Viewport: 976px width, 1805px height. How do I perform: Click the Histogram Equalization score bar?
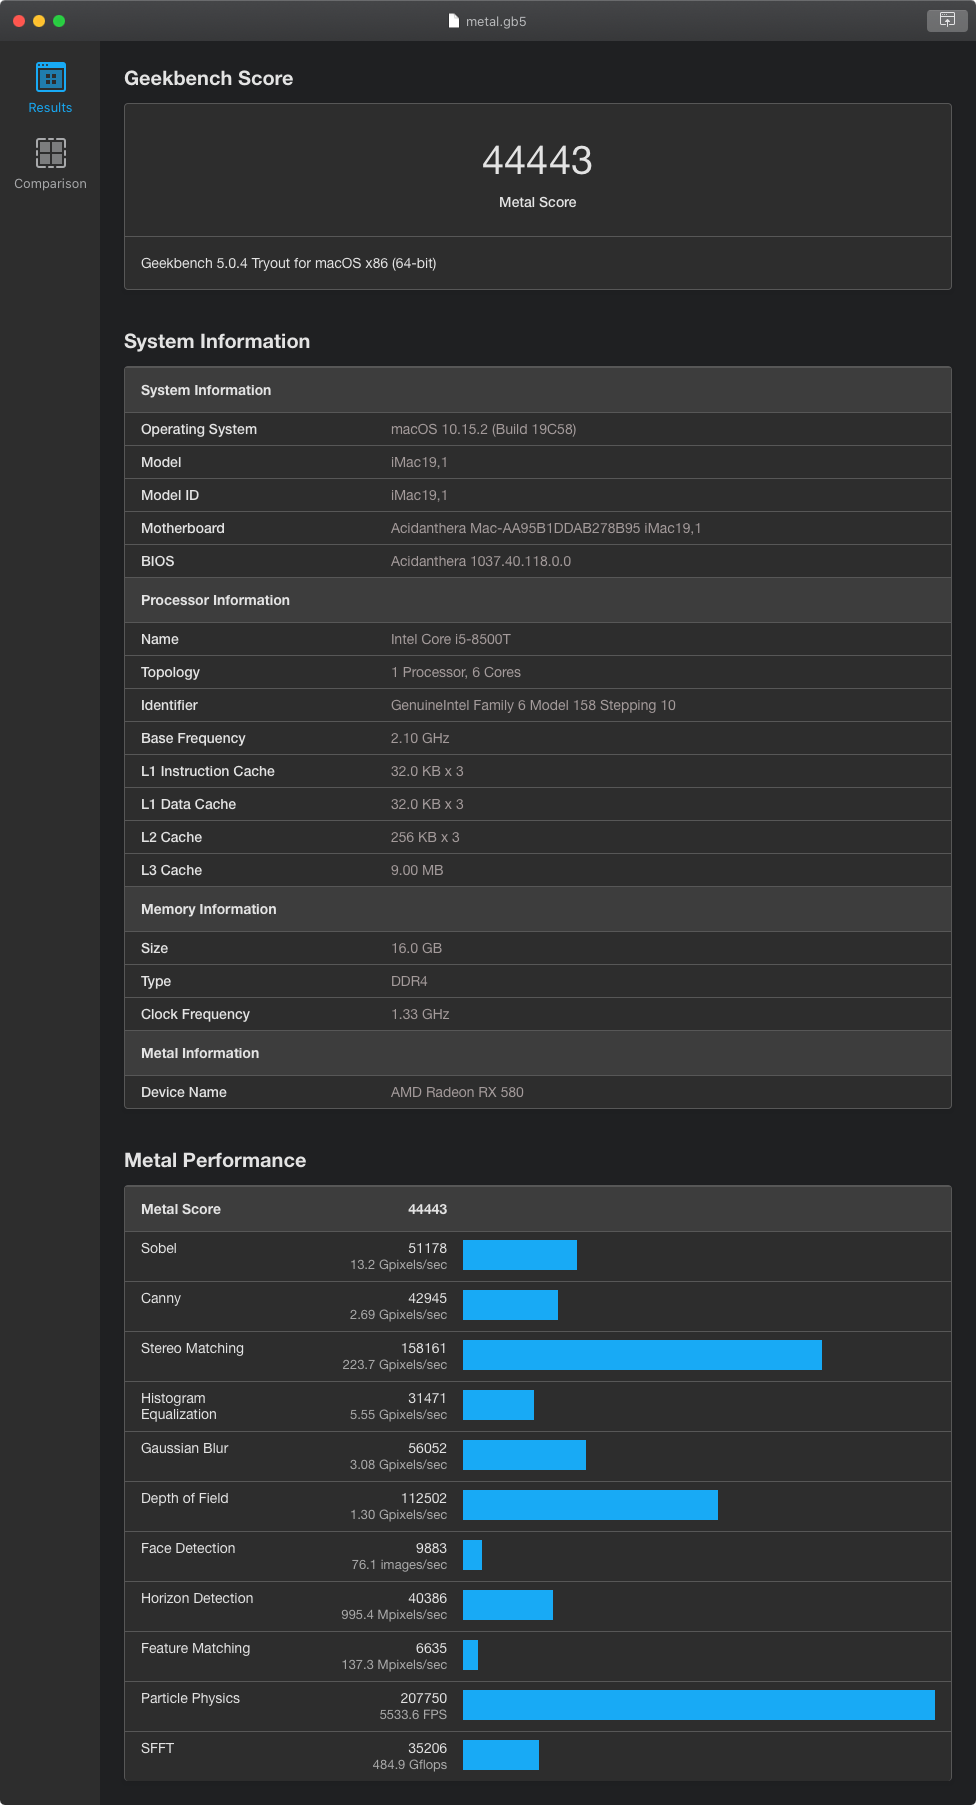pyautogui.click(x=498, y=1405)
